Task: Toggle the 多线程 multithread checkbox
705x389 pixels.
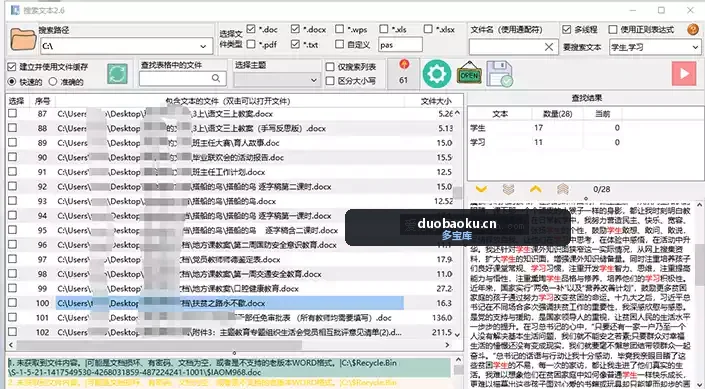Action: [567, 29]
